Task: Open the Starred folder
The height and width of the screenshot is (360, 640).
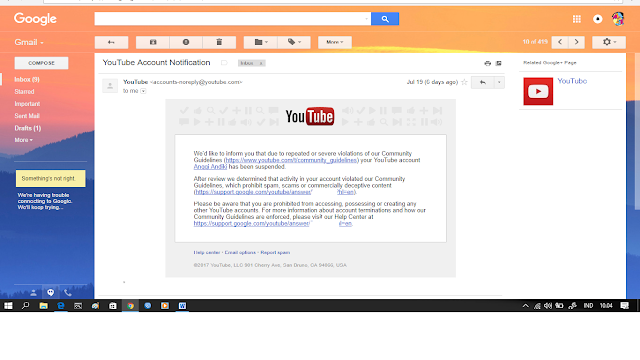Action: tap(24, 92)
